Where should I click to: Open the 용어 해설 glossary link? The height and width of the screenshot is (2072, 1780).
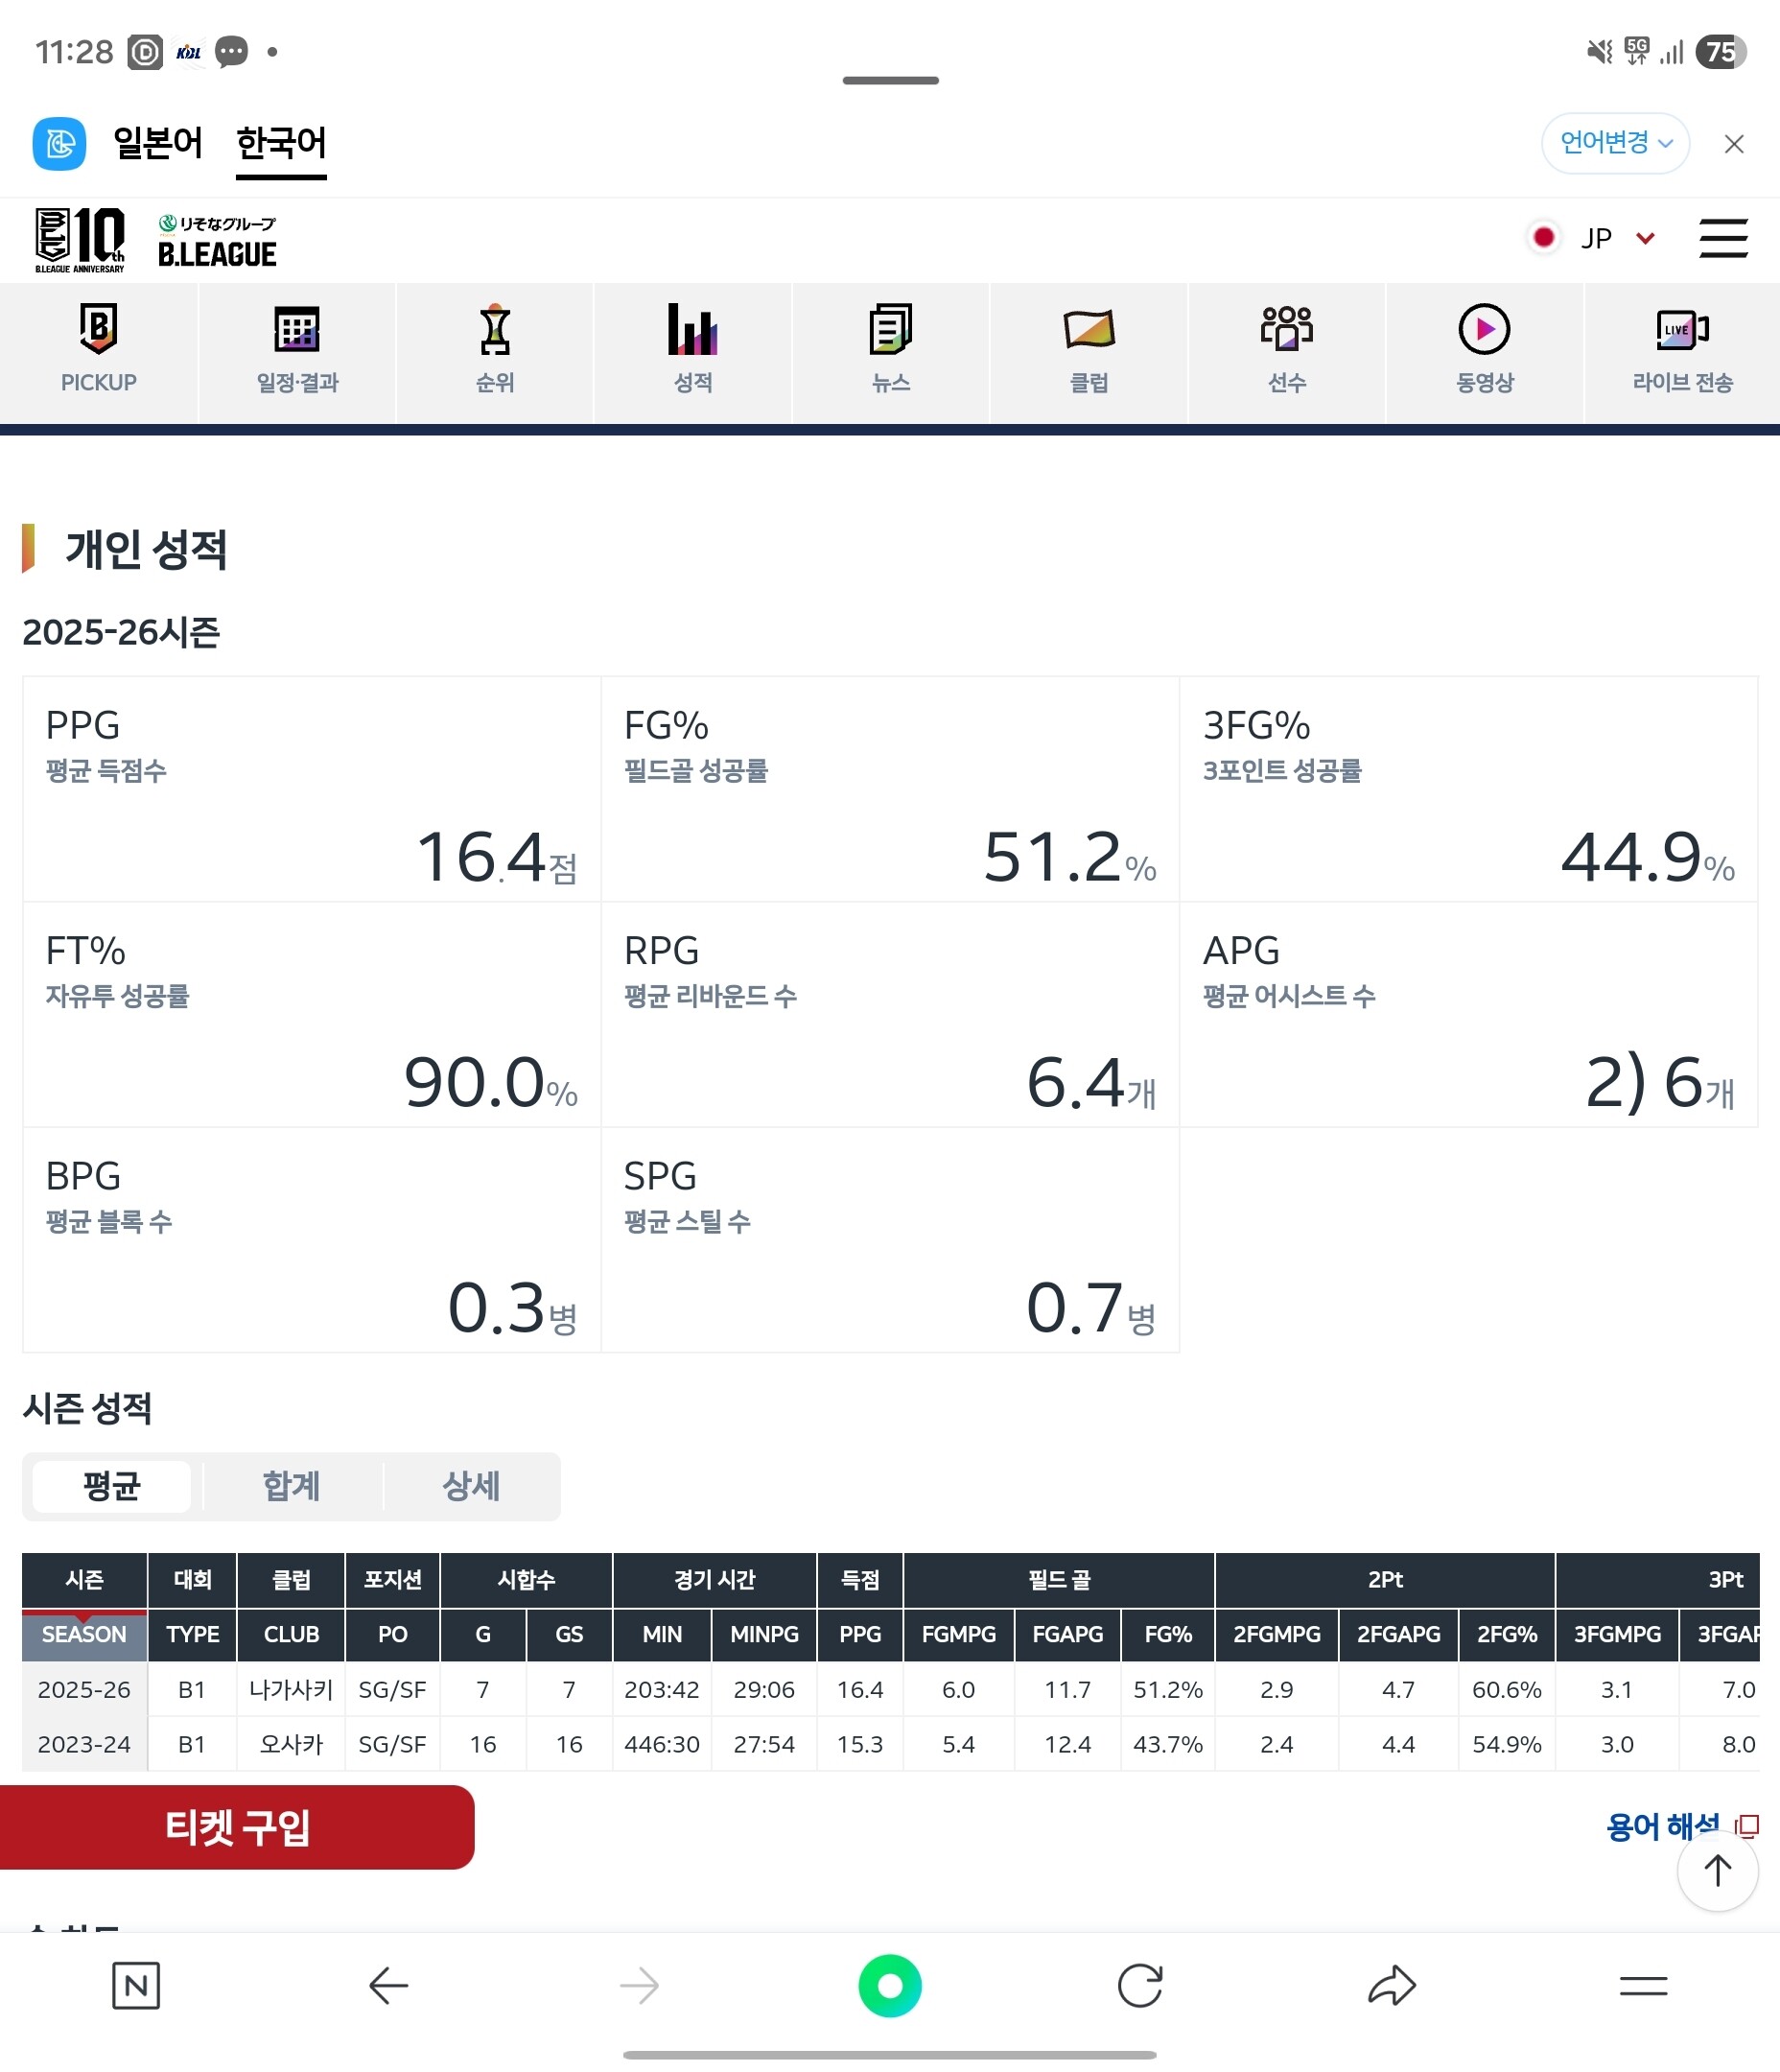pyautogui.click(x=1681, y=1826)
